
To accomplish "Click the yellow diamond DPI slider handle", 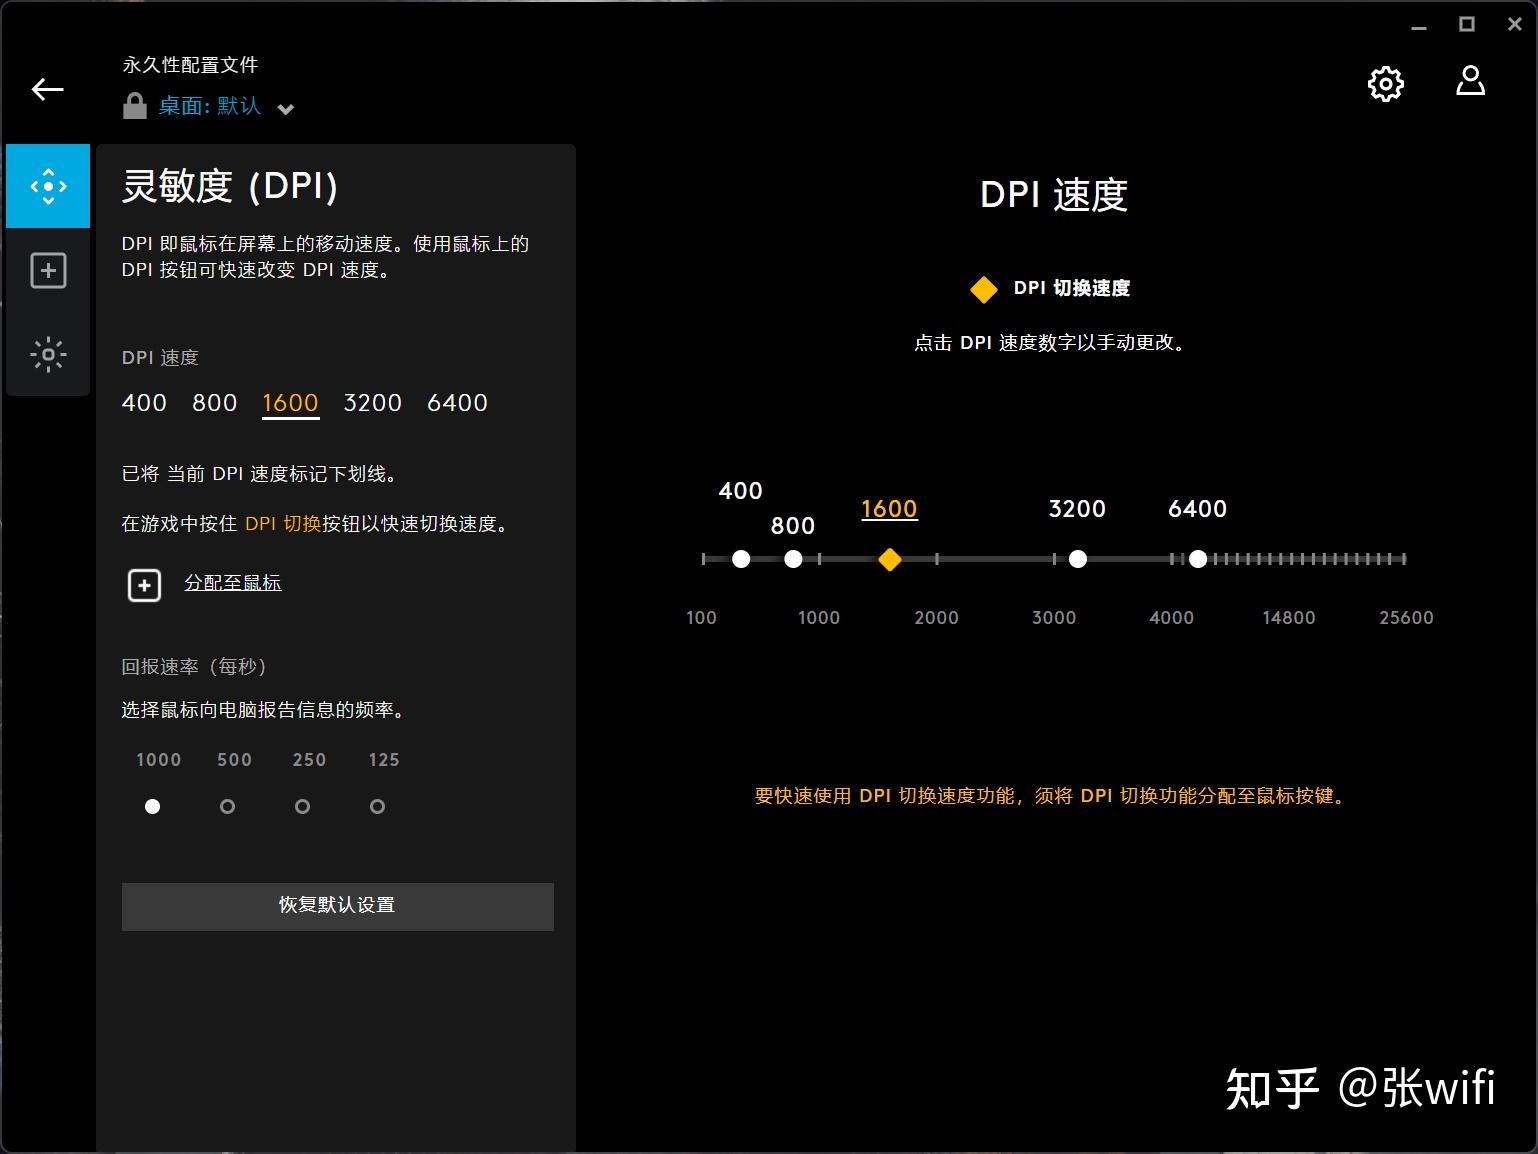I will 889,559.
